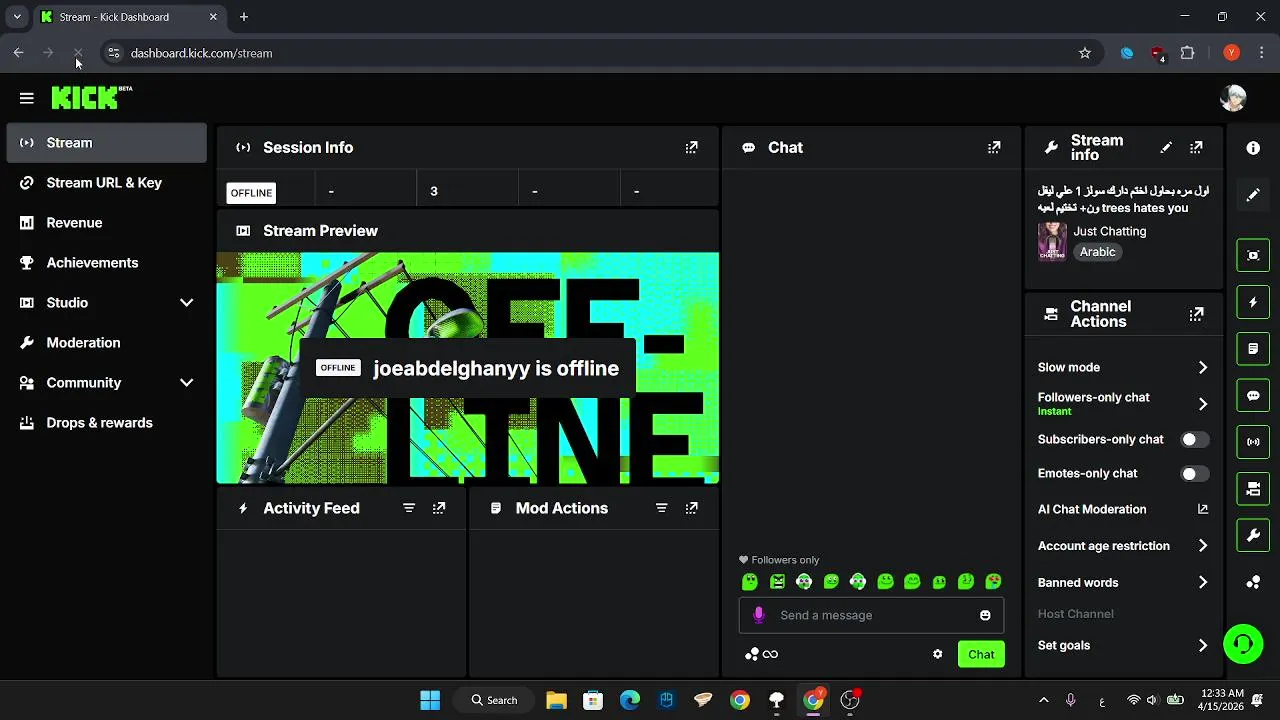Pop out the Session Info panel
The width and height of the screenshot is (1280, 720).
(691, 147)
